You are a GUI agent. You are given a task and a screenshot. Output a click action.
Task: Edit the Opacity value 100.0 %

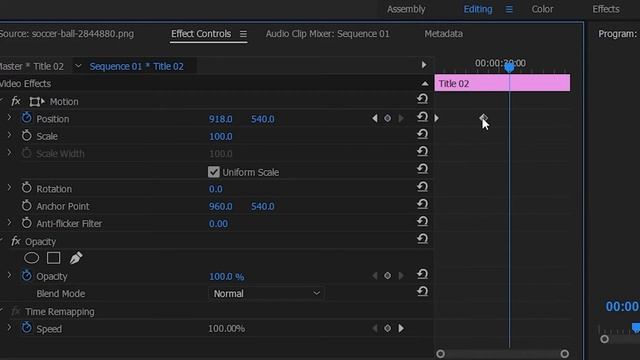[227, 277]
